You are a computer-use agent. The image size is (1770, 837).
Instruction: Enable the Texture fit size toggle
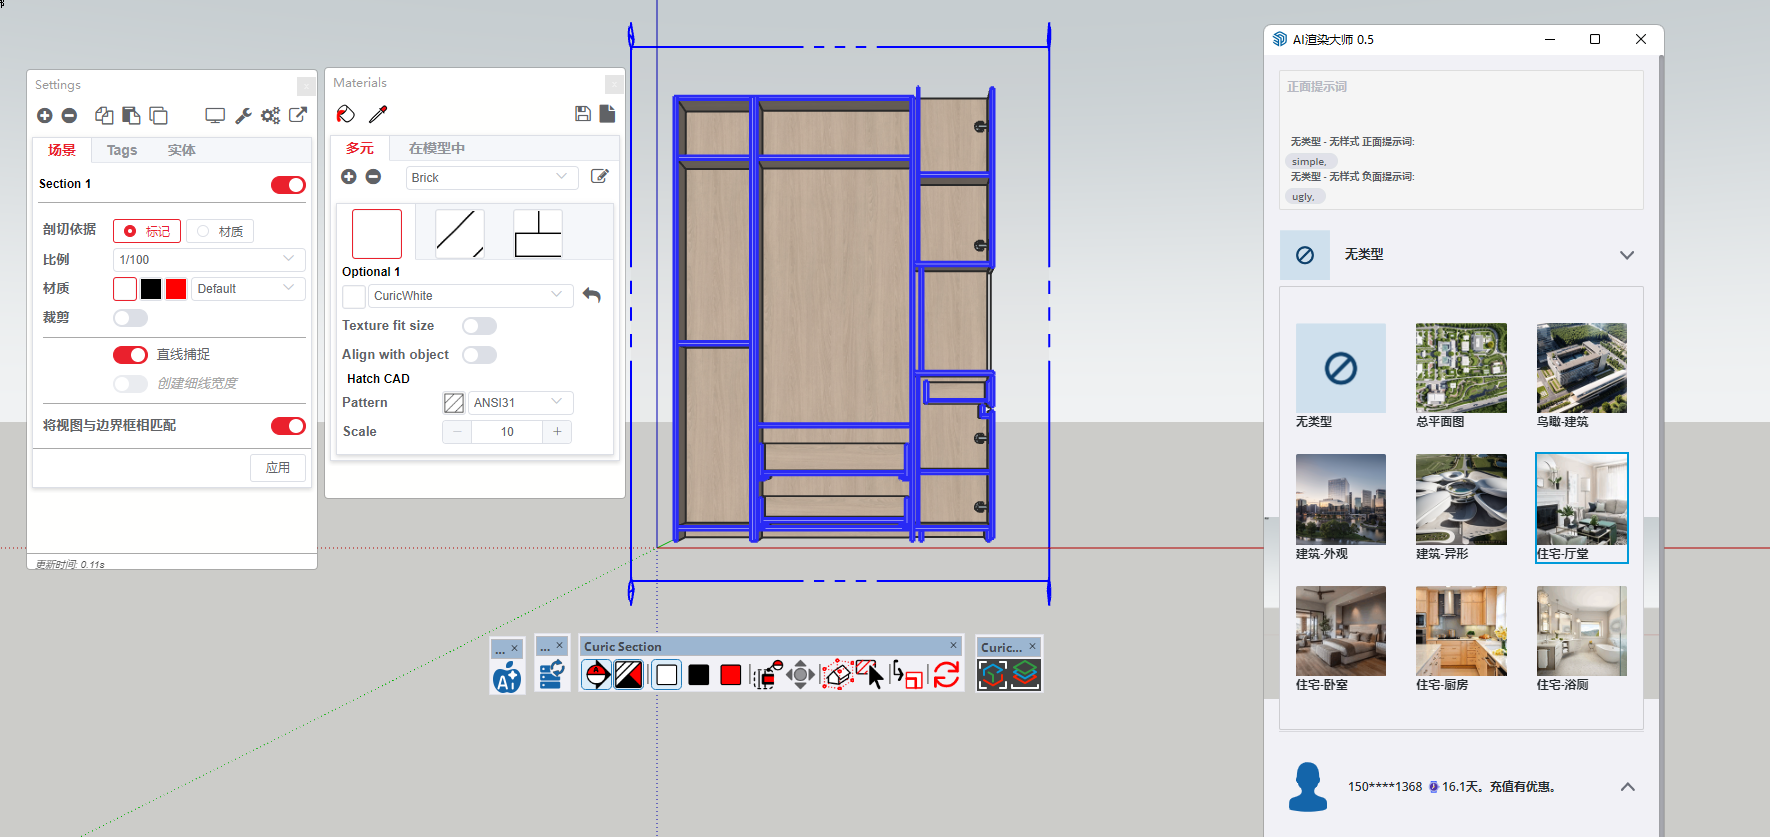479,326
